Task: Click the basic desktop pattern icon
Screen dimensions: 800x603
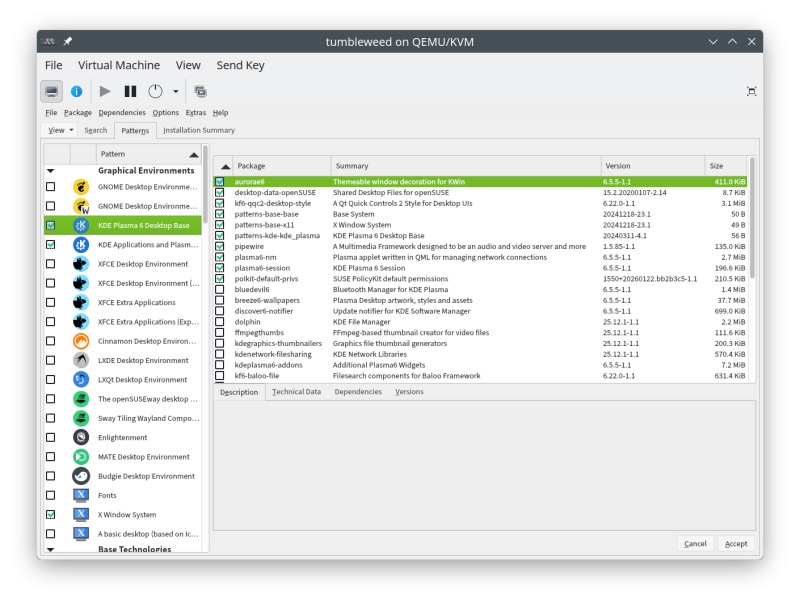Action: click(x=81, y=534)
